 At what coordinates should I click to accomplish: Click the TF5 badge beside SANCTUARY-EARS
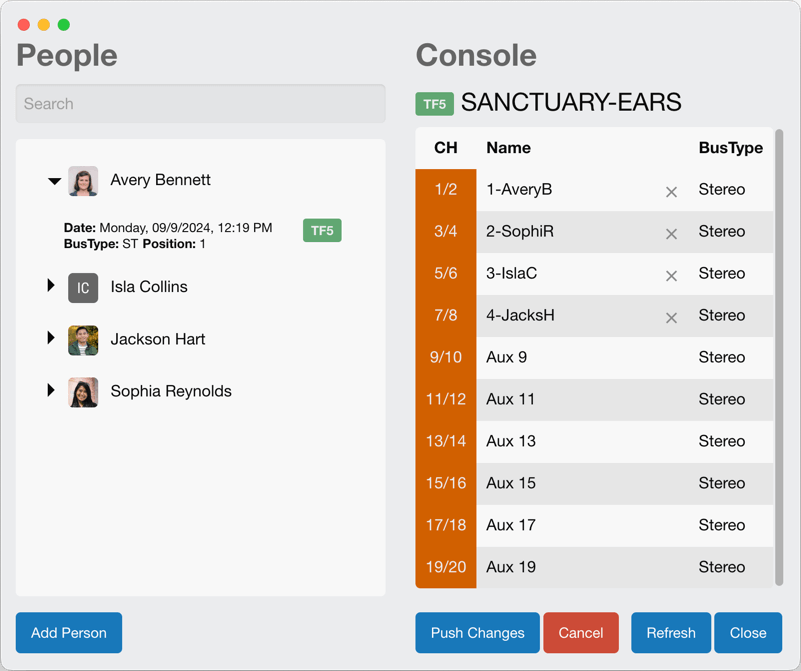point(434,103)
